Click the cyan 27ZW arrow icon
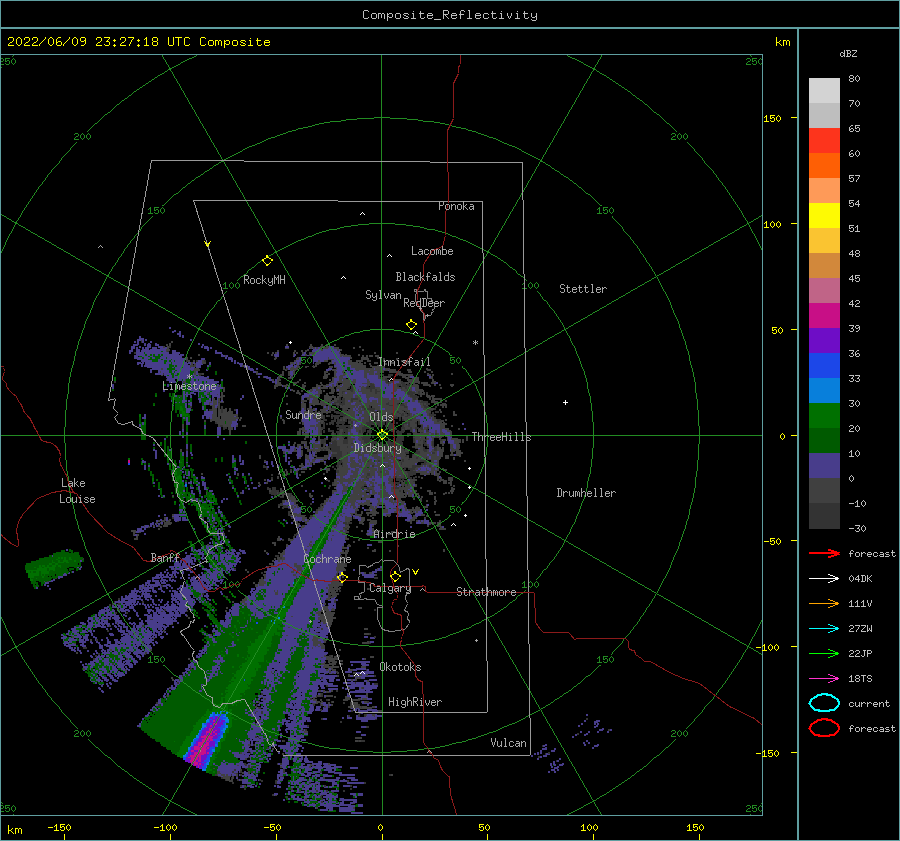This screenshot has height=841, width=900. pyautogui.click(x=824, y=629)
